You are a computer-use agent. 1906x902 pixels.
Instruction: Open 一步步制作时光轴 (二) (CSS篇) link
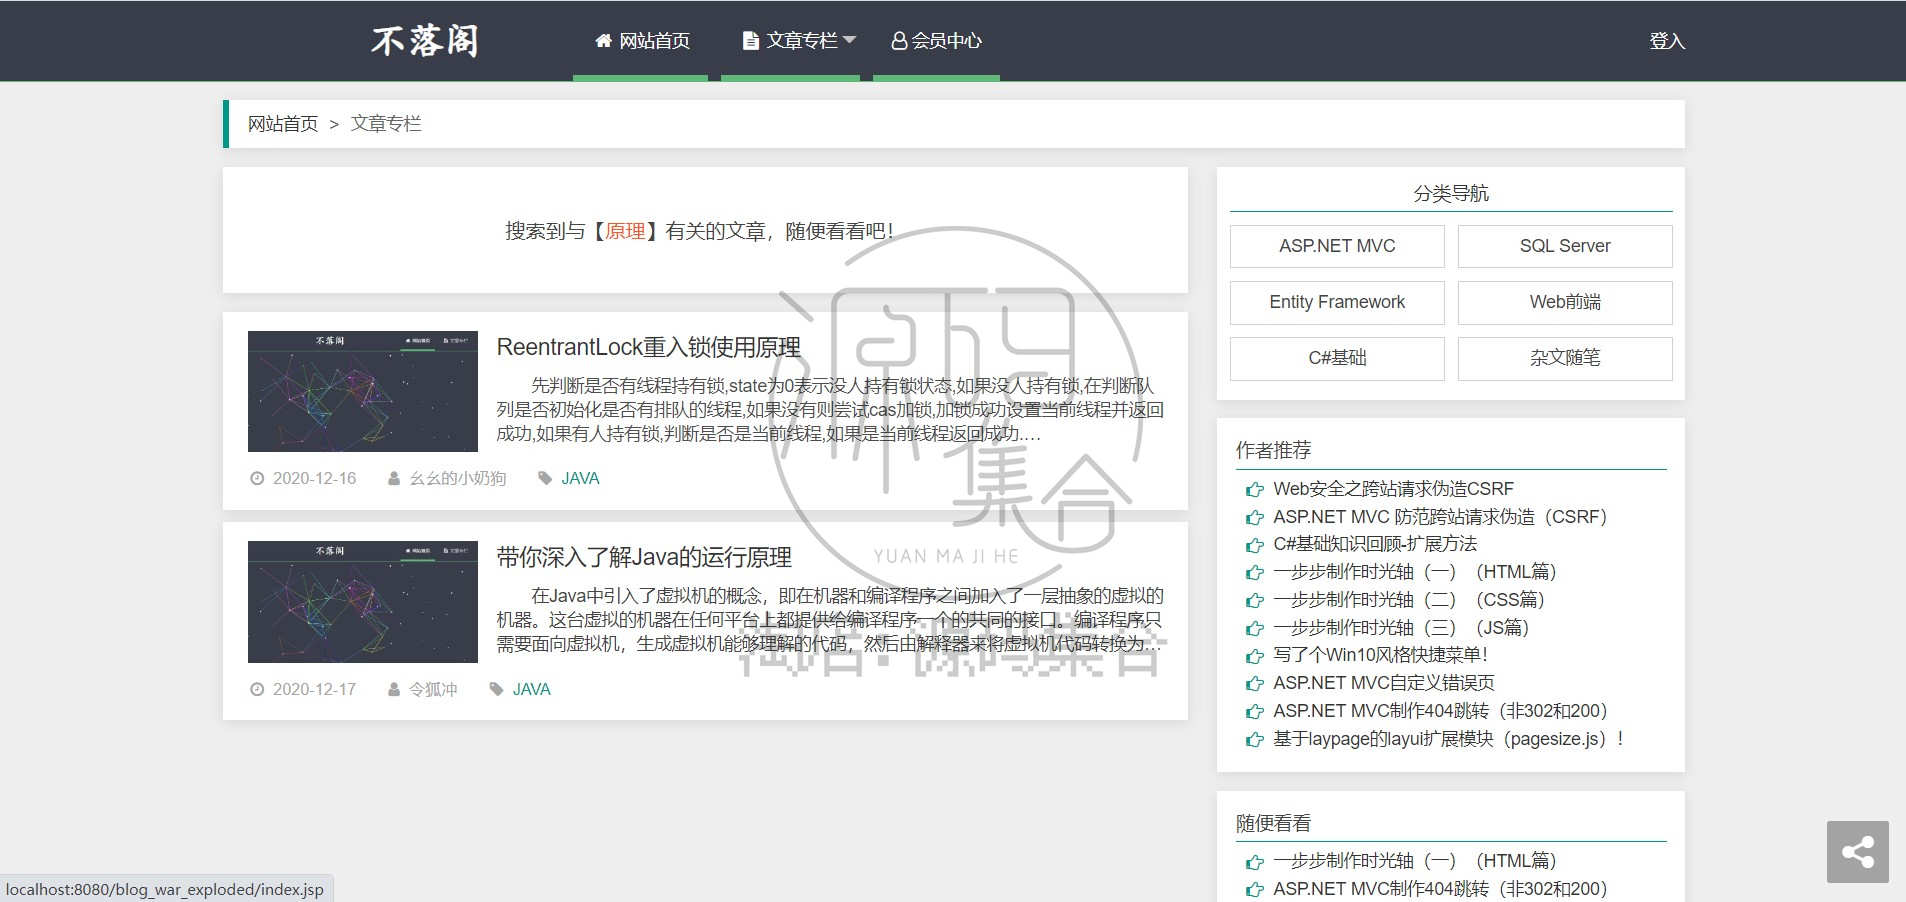[x=1409, y=600]
